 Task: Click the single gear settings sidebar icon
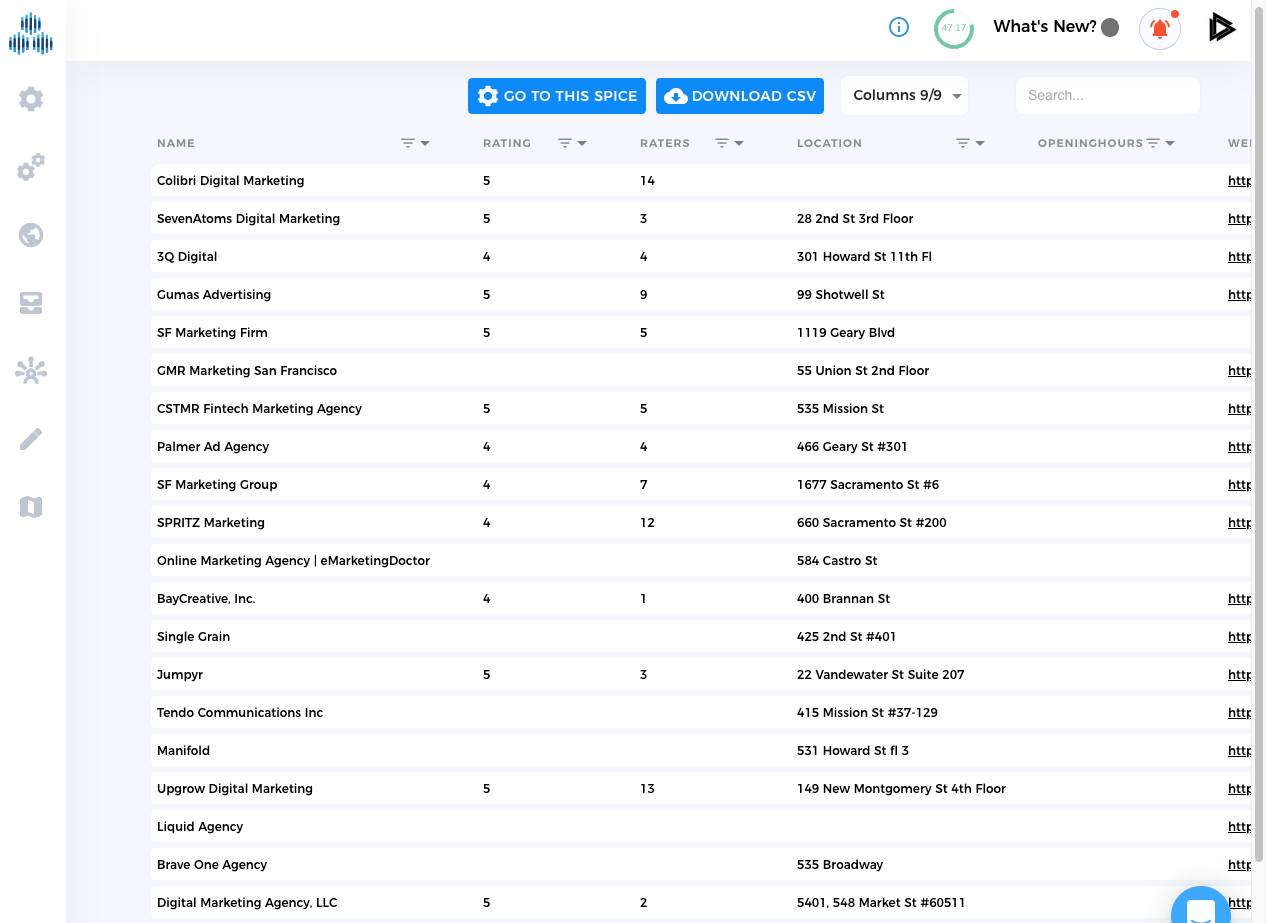(x=31, y=99)
